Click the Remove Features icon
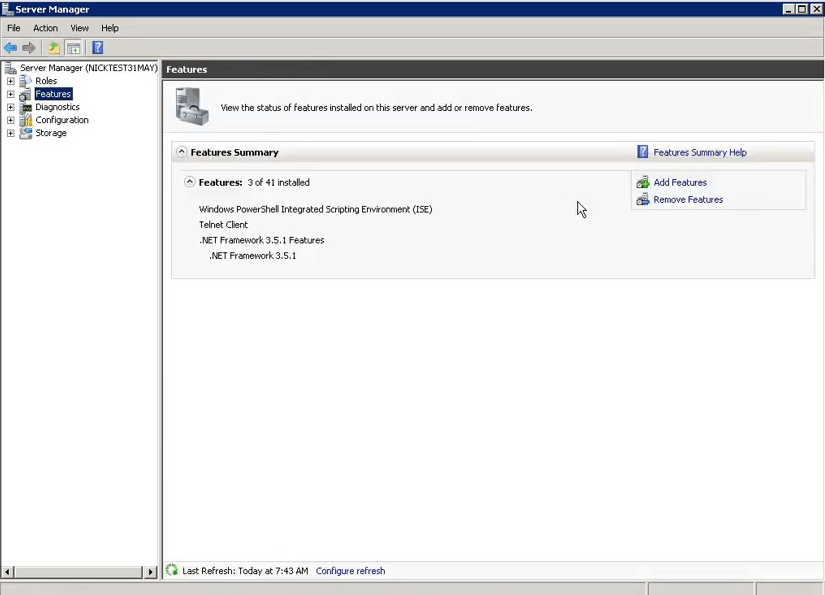Image resolution: width=825 pixels, height=595 pixels. (642, 200)
